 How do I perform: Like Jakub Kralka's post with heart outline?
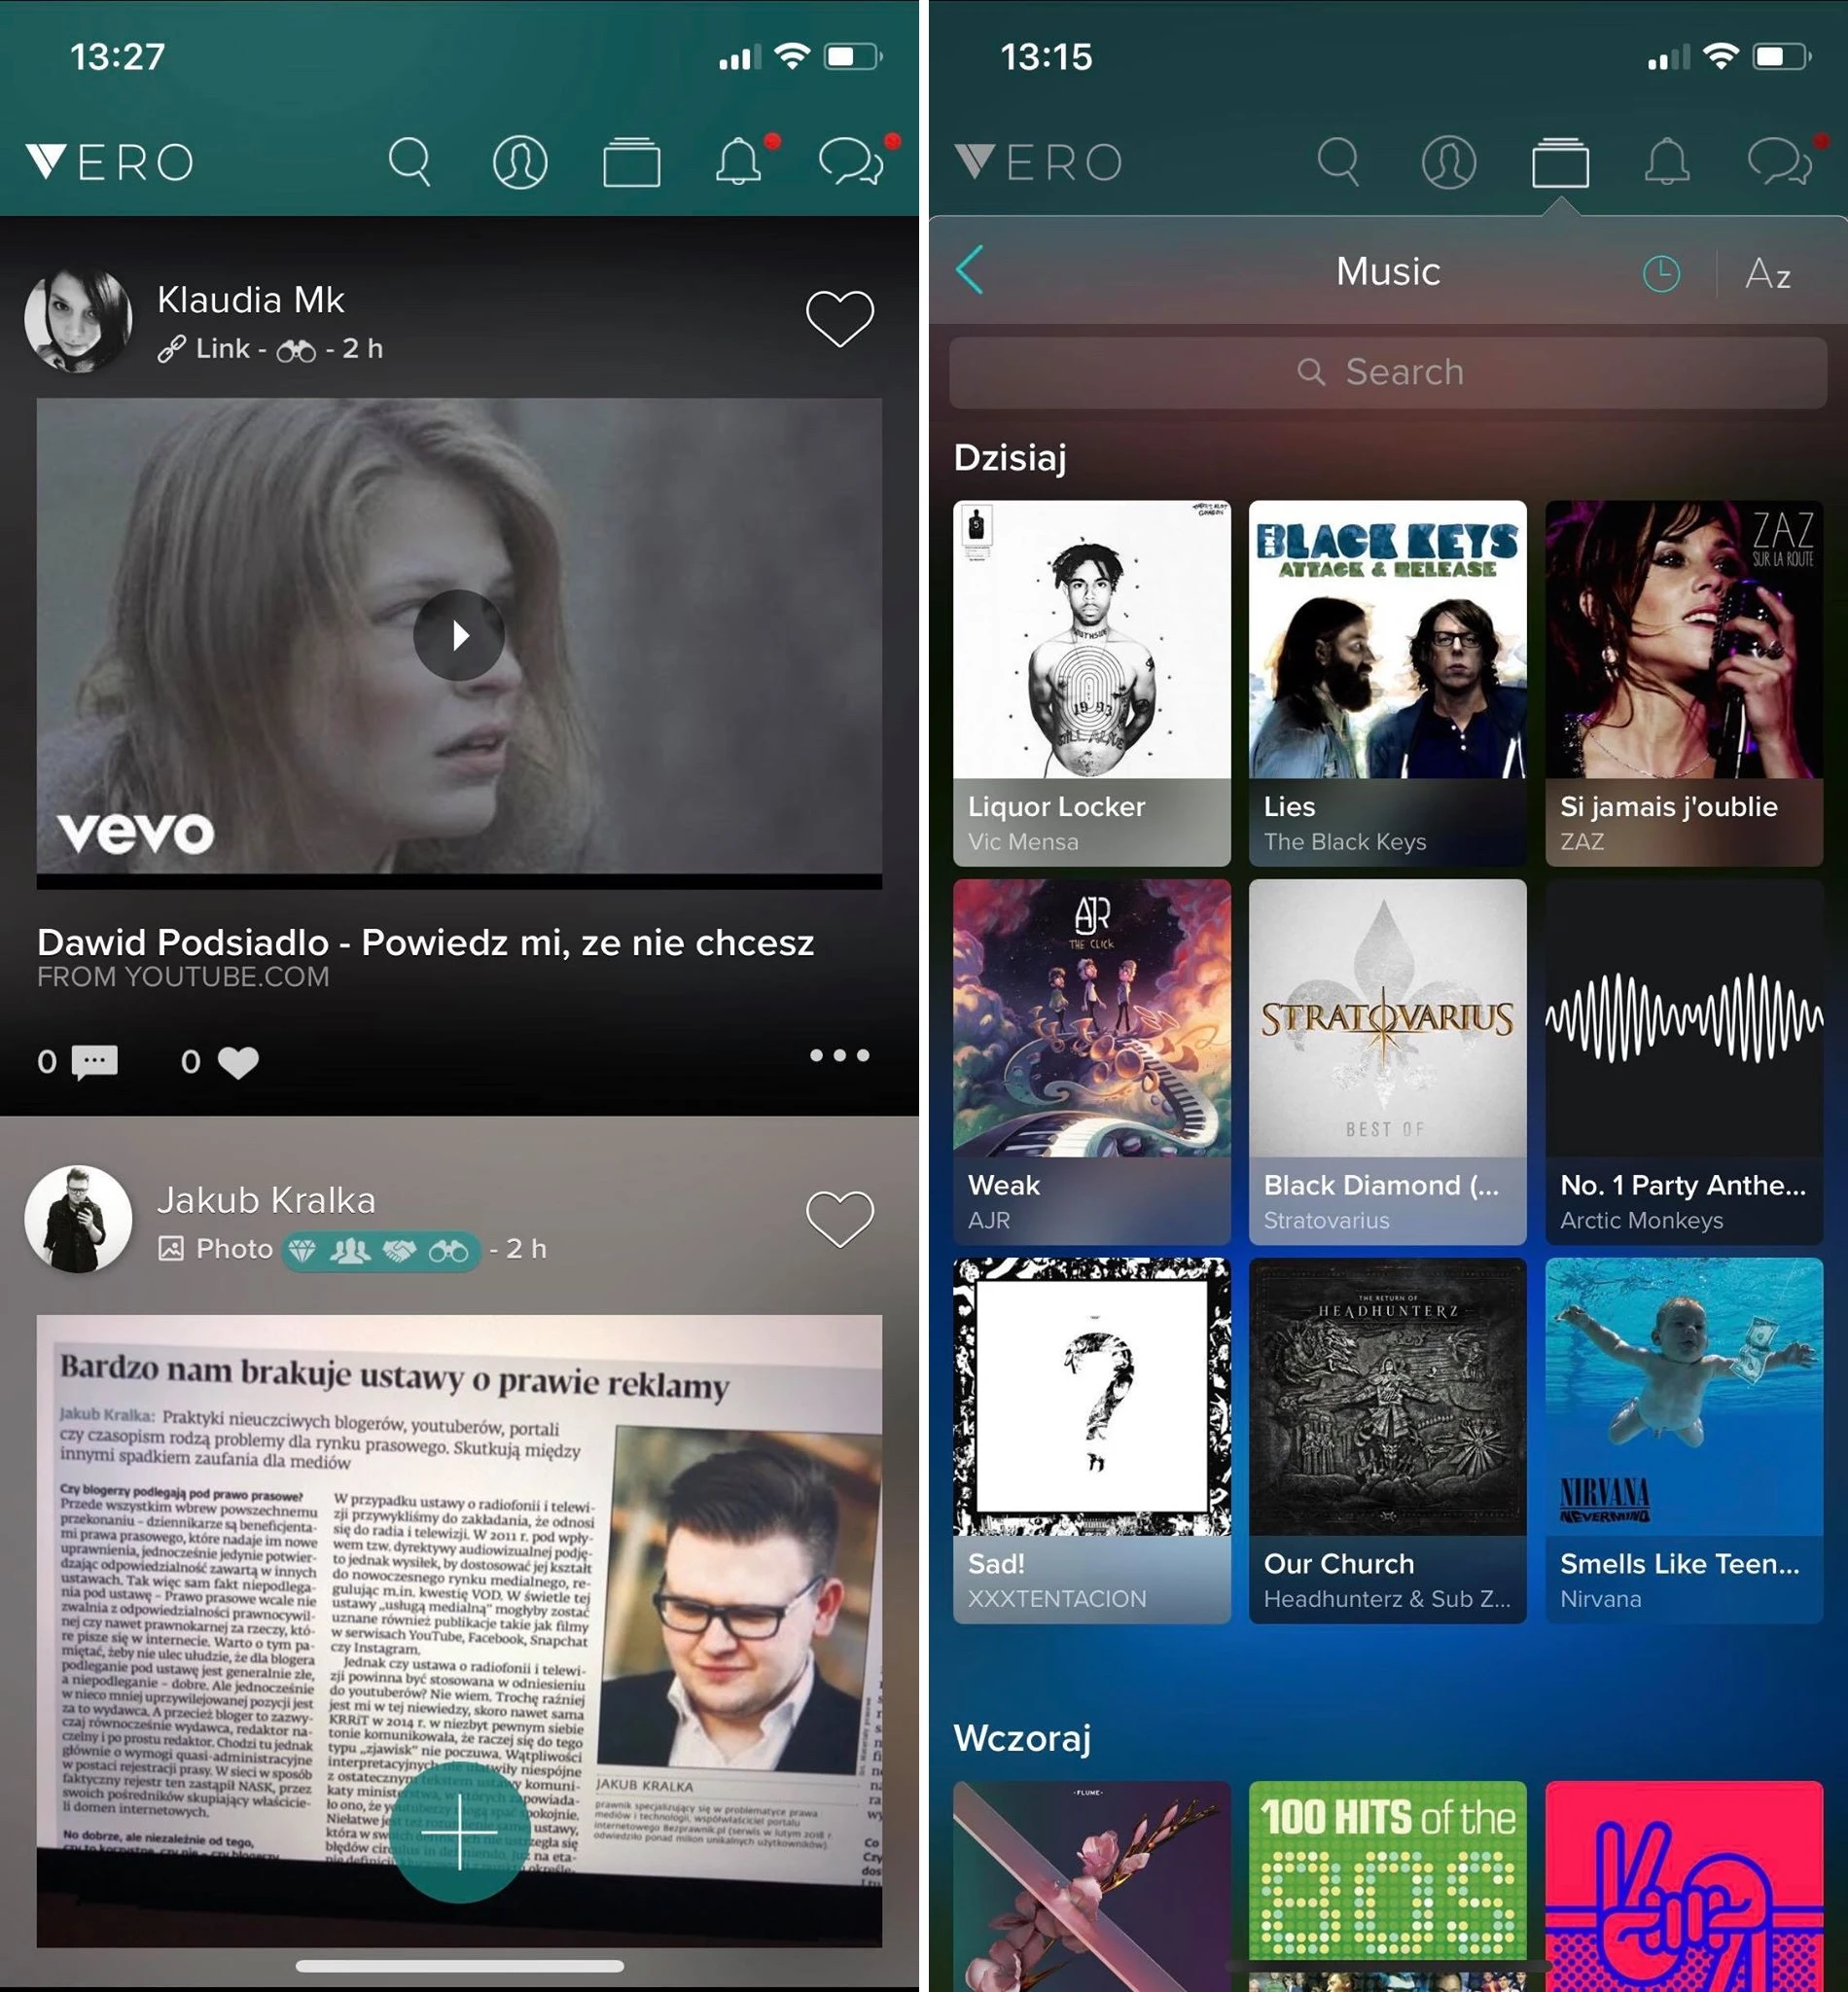pyautogui.click(x=840, y=1220)
